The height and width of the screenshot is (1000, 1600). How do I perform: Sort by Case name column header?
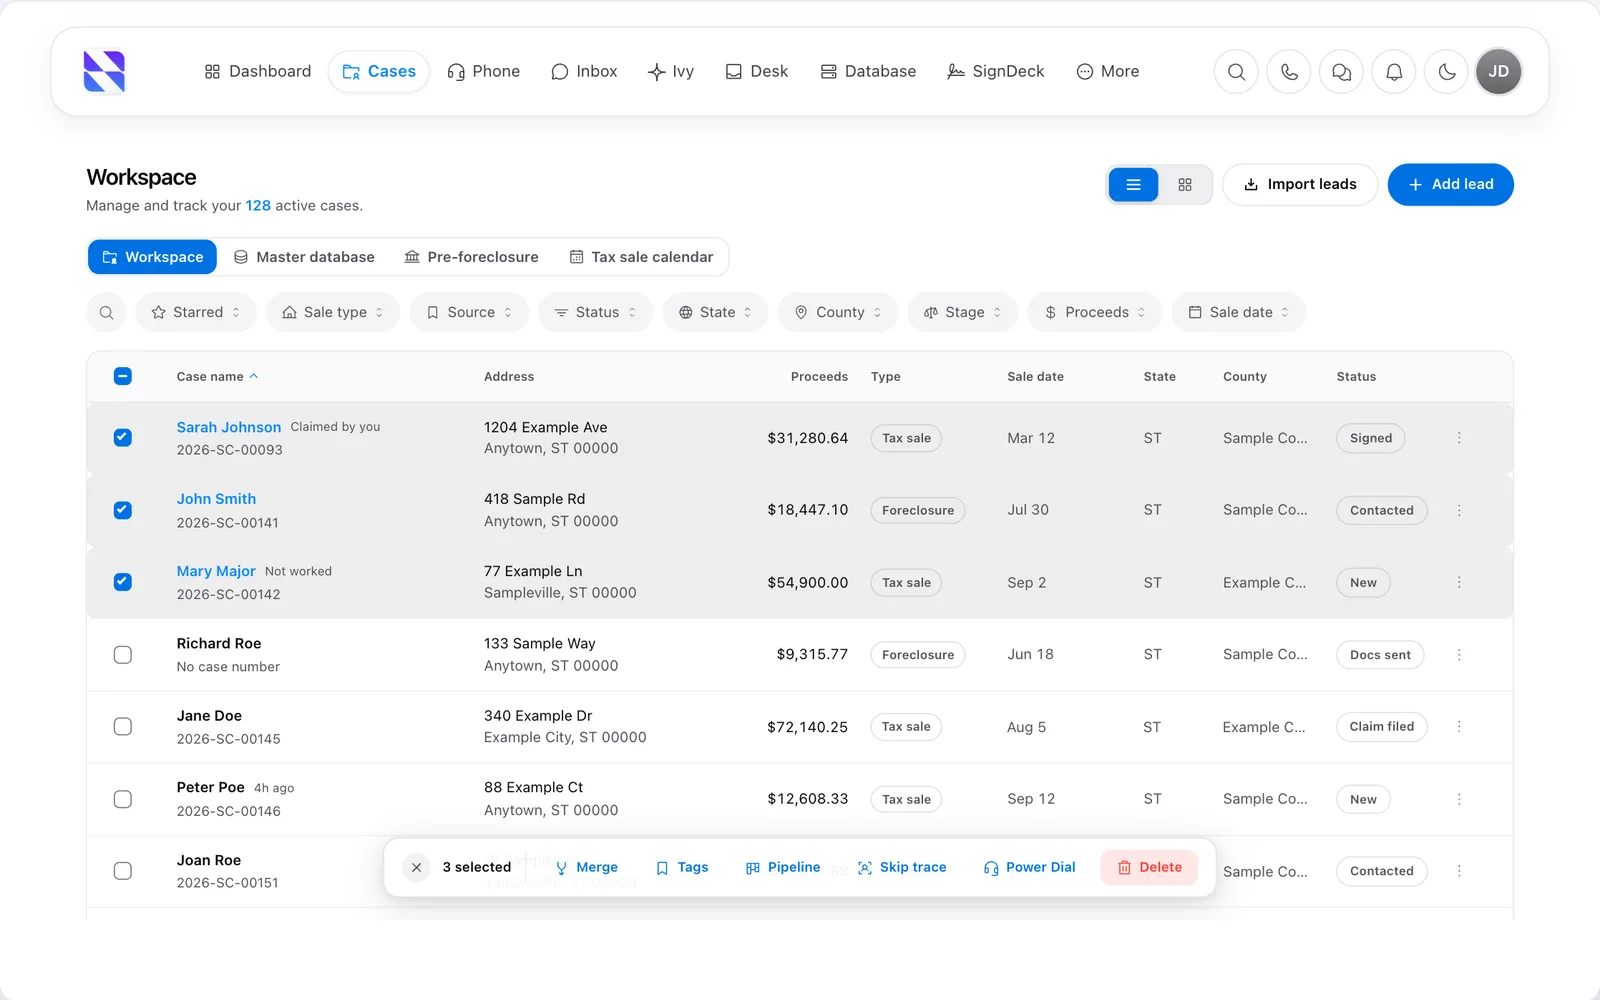coord(217,377)
